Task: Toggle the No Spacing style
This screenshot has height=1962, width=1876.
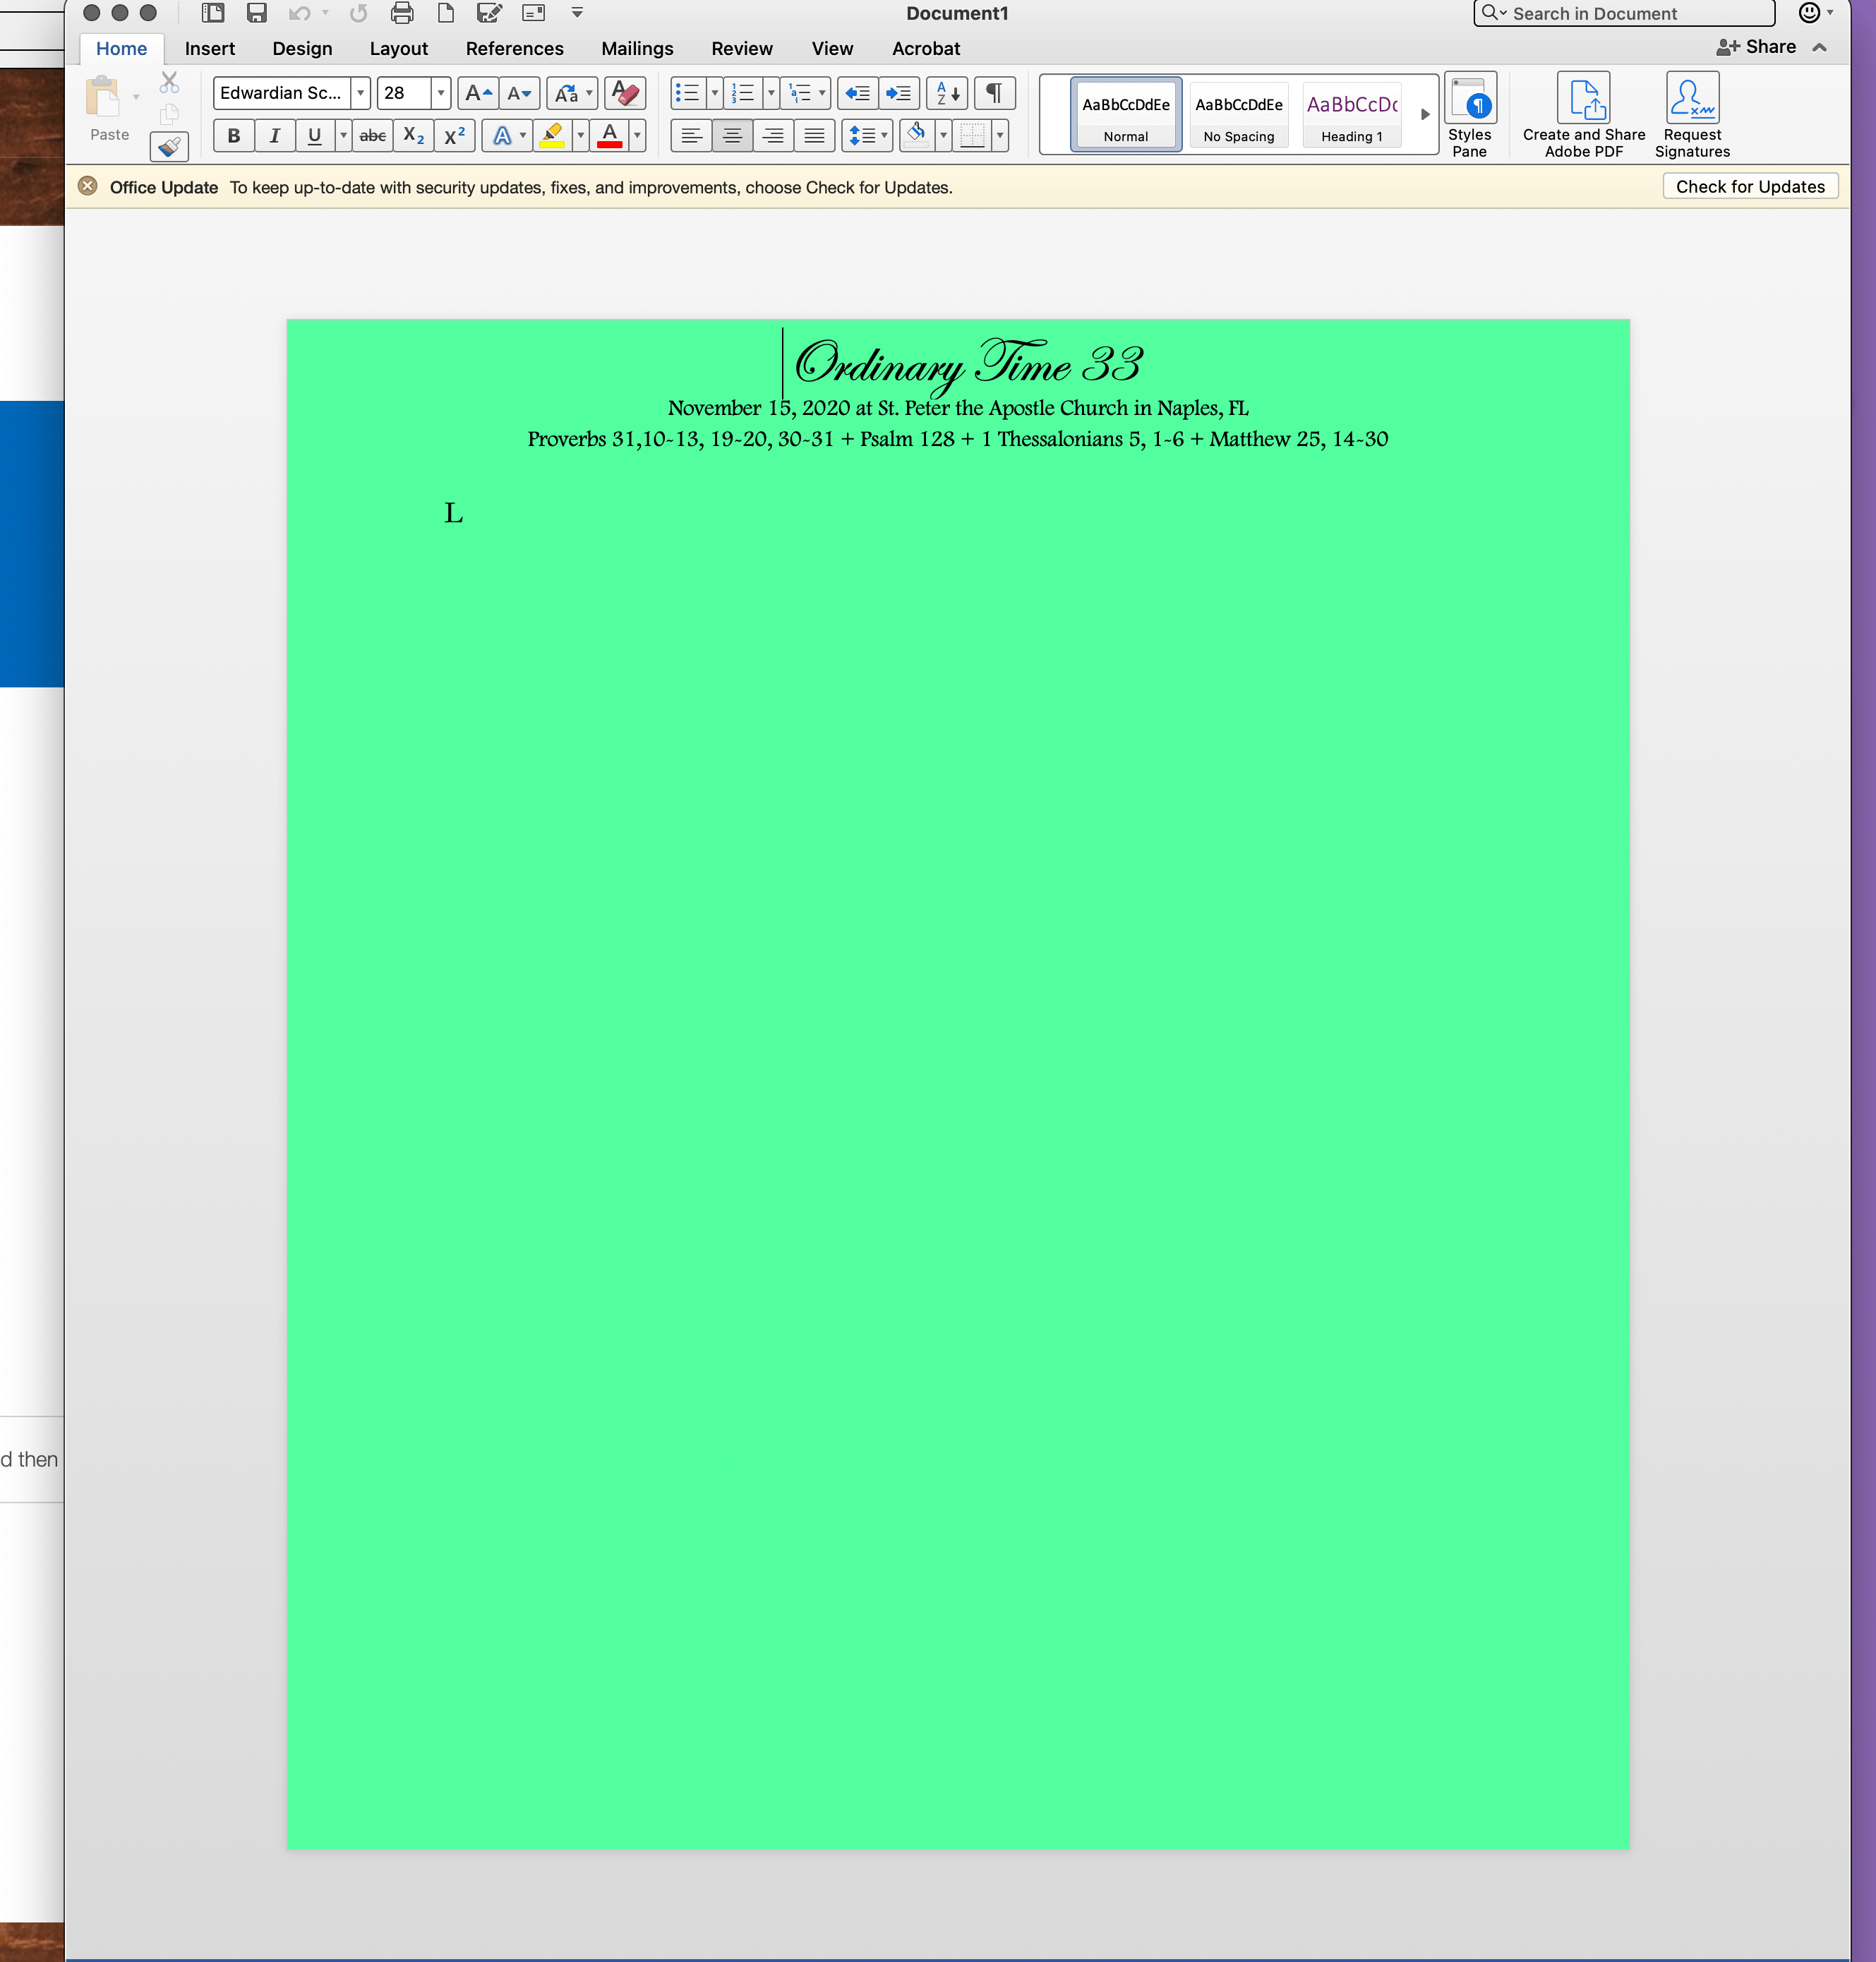Action: tap(1237, 112)
